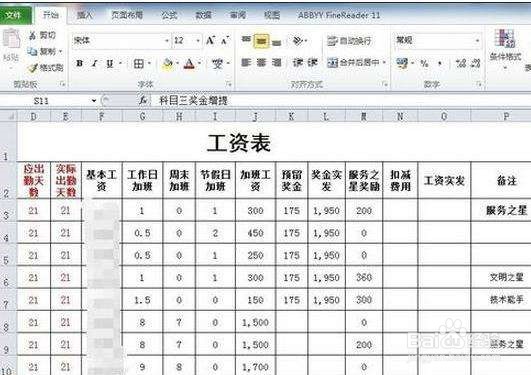Click the increase indent icon

click(x=312, y=63)
